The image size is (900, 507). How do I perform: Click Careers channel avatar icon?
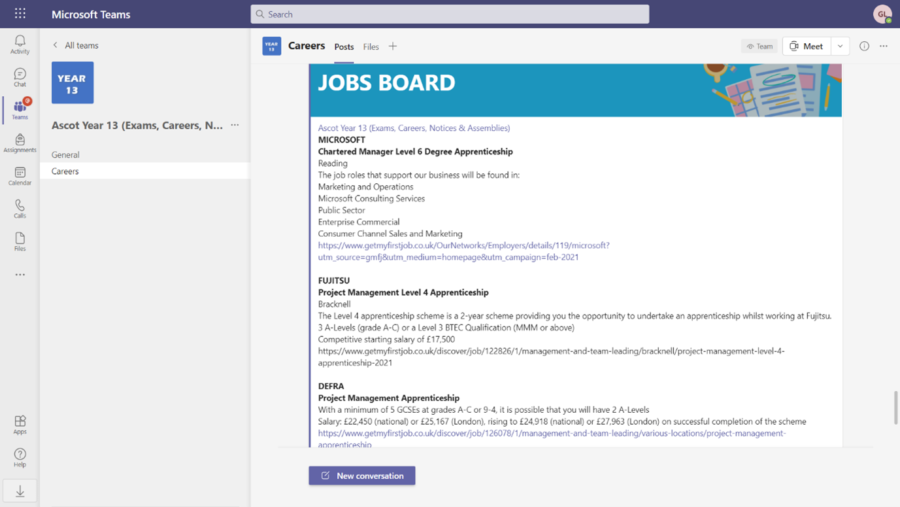(271, 46)
